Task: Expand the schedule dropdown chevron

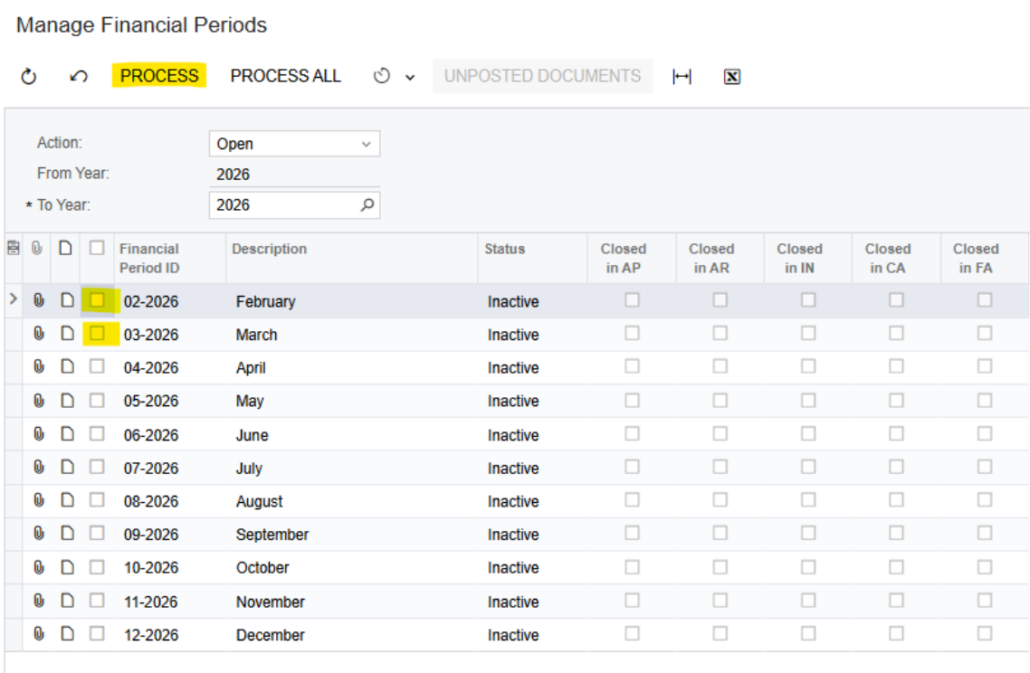Action: [x=410, y=75]
